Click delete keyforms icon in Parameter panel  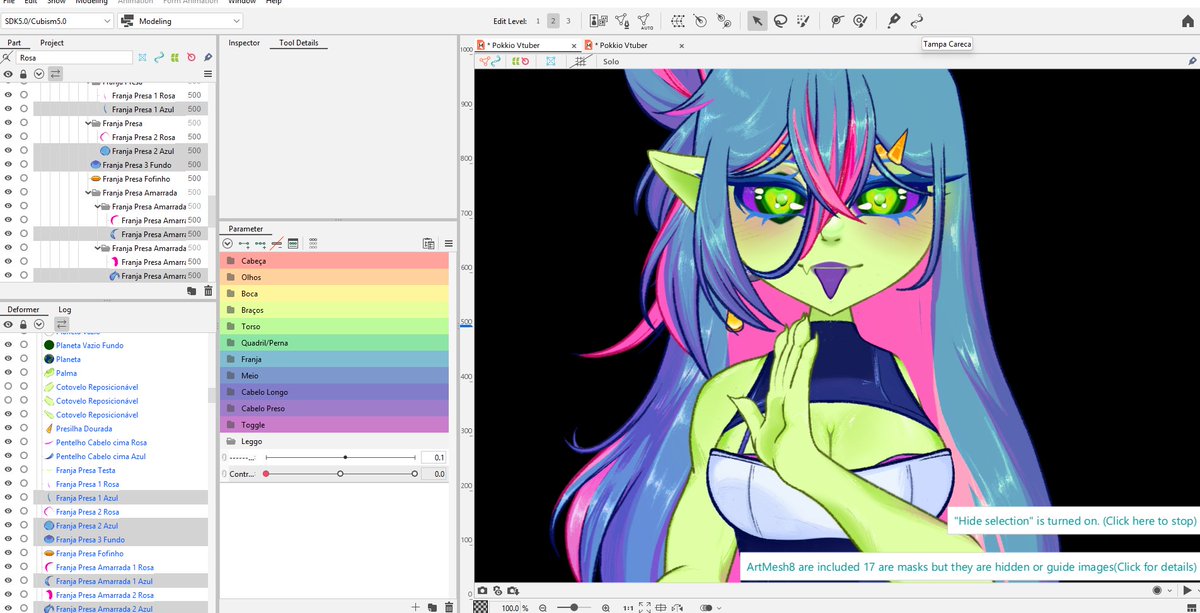click(x=278, y=243)
